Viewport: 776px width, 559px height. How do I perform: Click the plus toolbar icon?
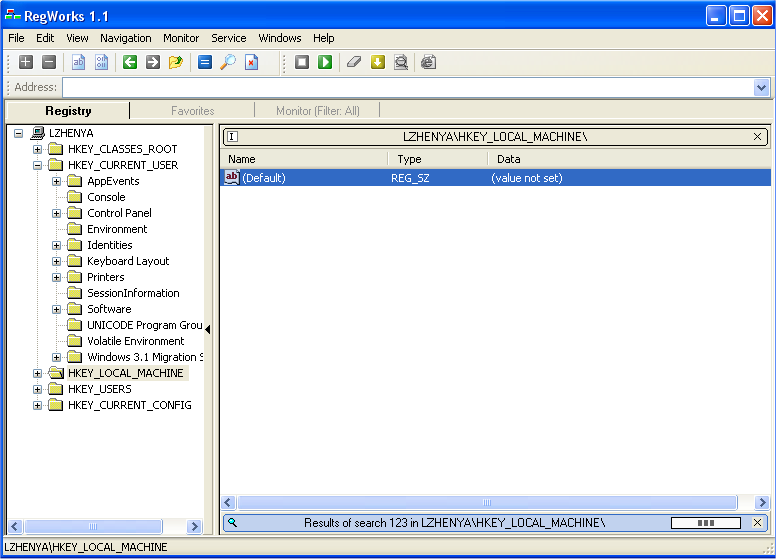tap(26, 62)
